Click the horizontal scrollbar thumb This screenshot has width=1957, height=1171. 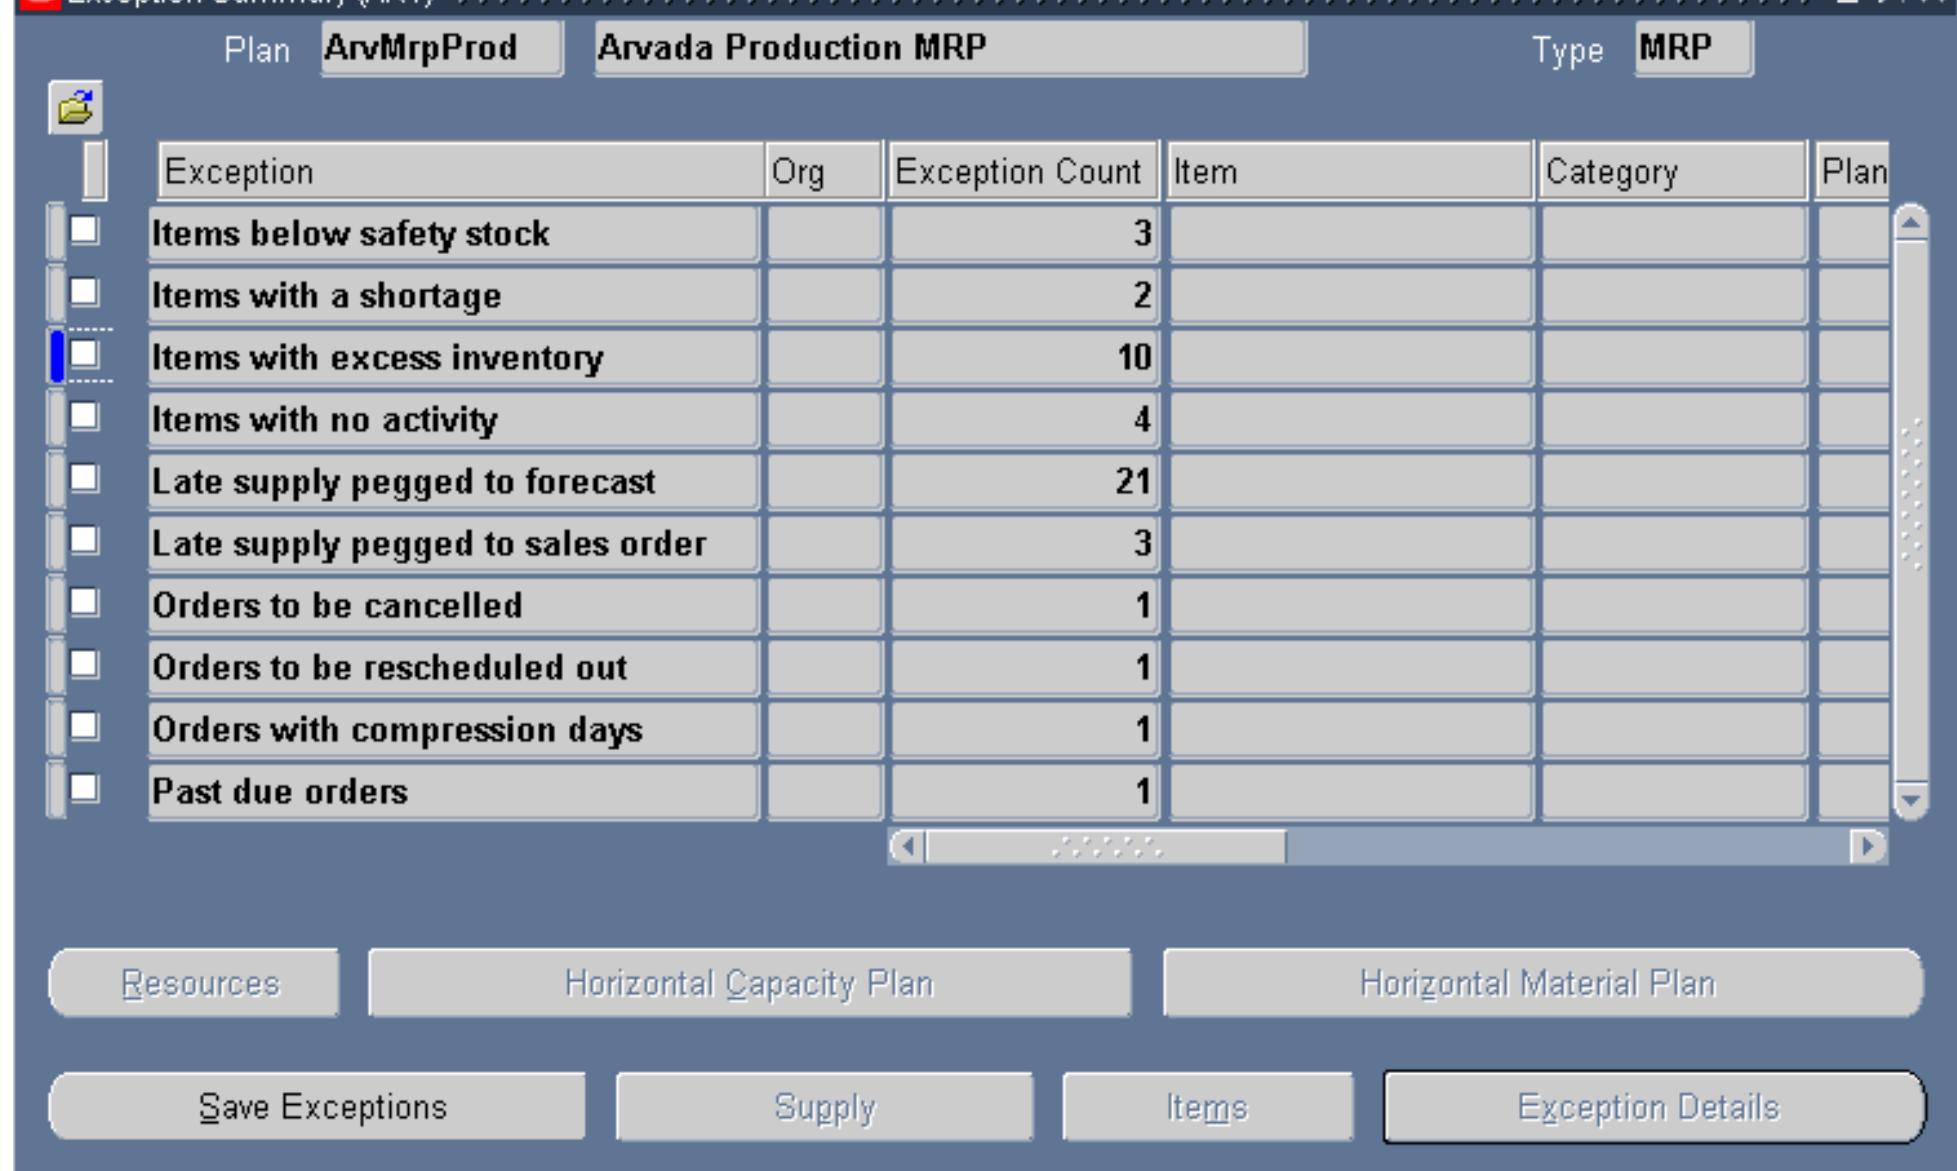1106,847
